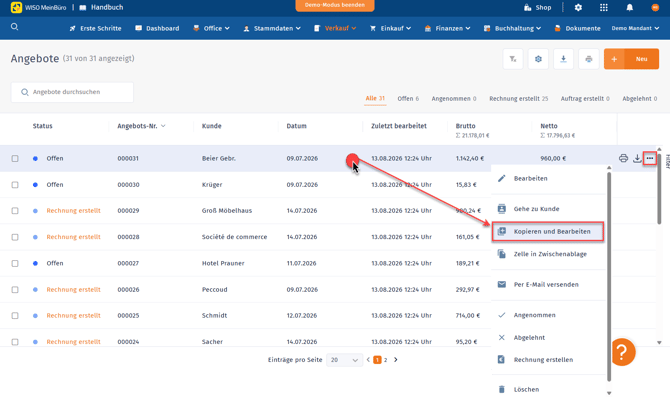Open the settings gear in top bar
The height and width of the screenshot is (397, 670).
(578, 7)
